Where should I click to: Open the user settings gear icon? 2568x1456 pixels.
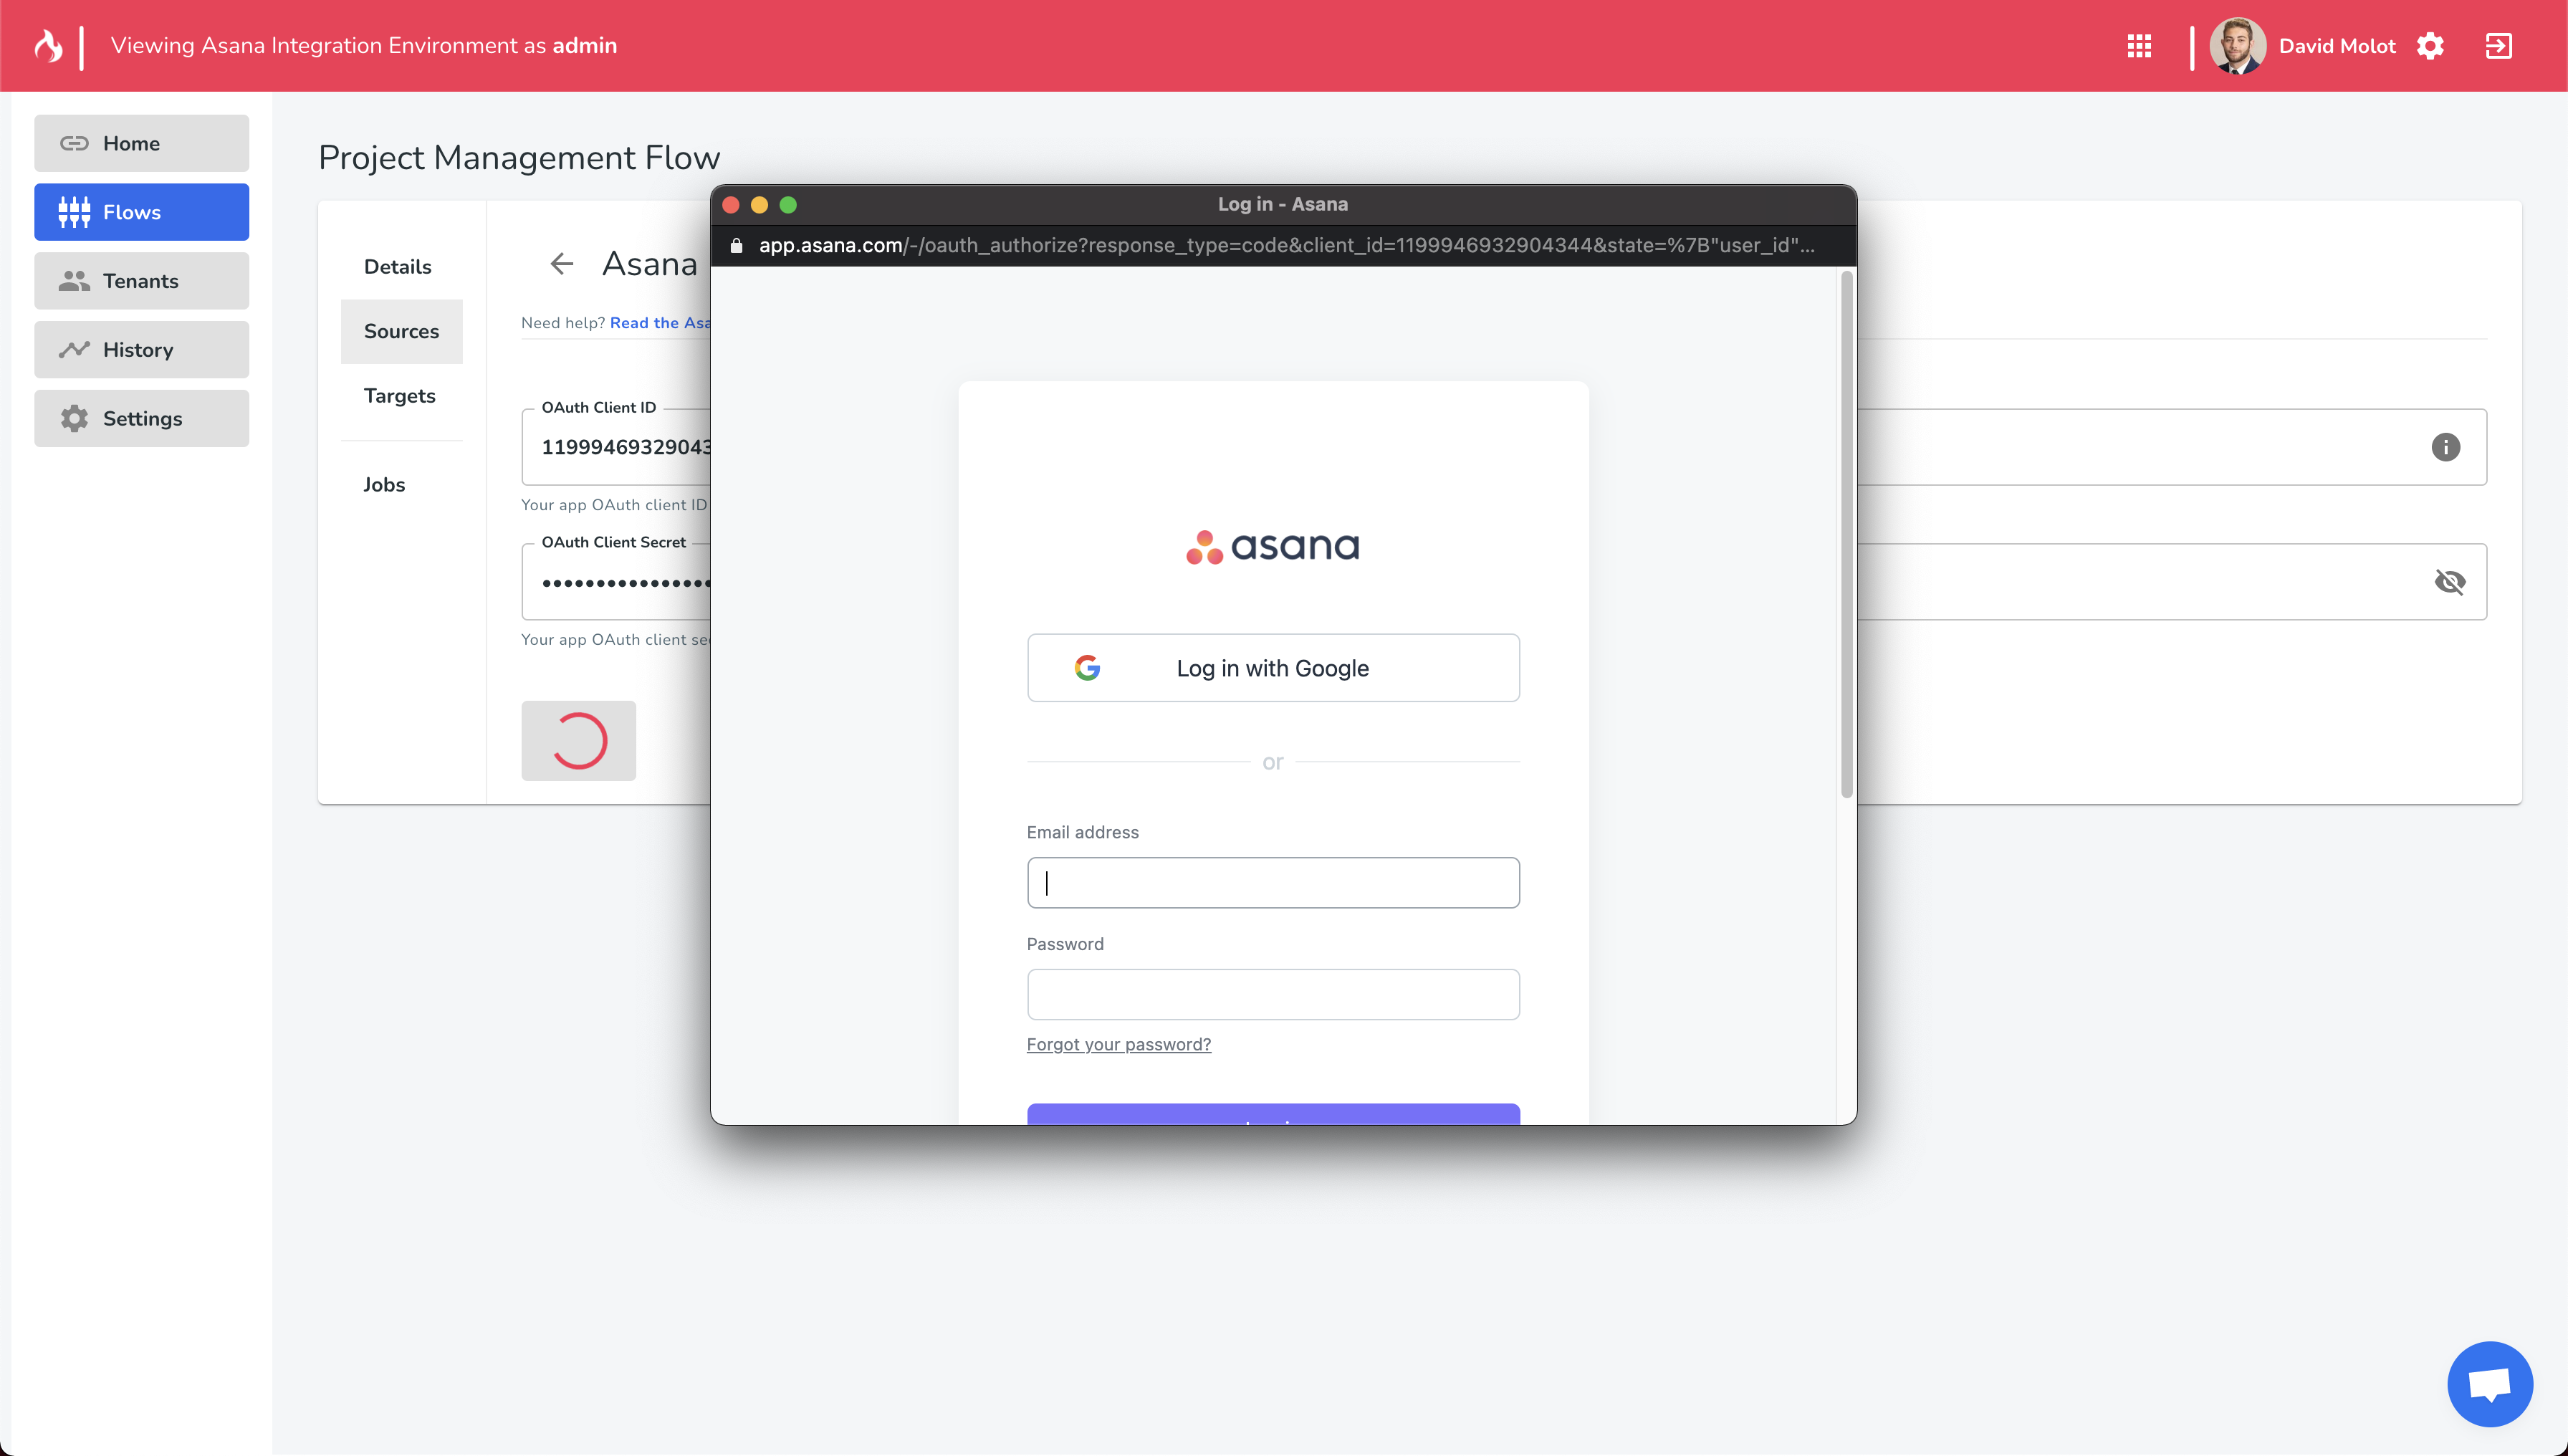pos(2430,46)
